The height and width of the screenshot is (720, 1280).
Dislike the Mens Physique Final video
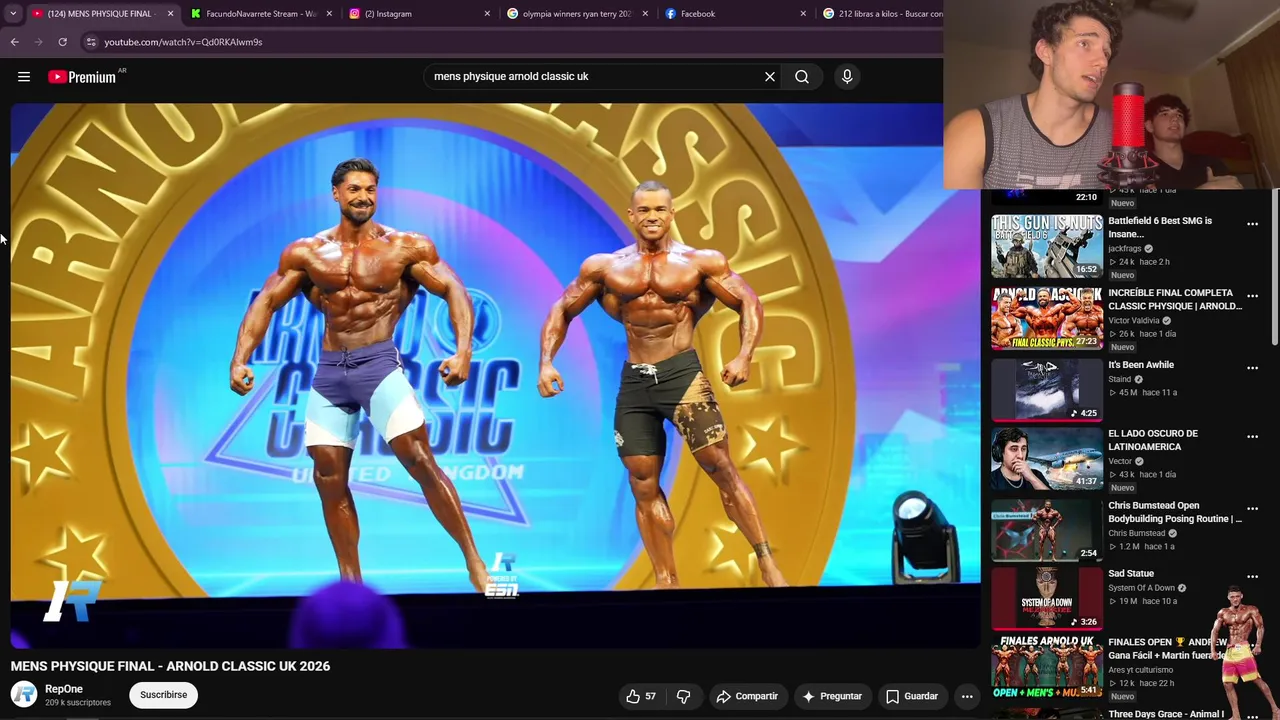click(x=684, y=696)
